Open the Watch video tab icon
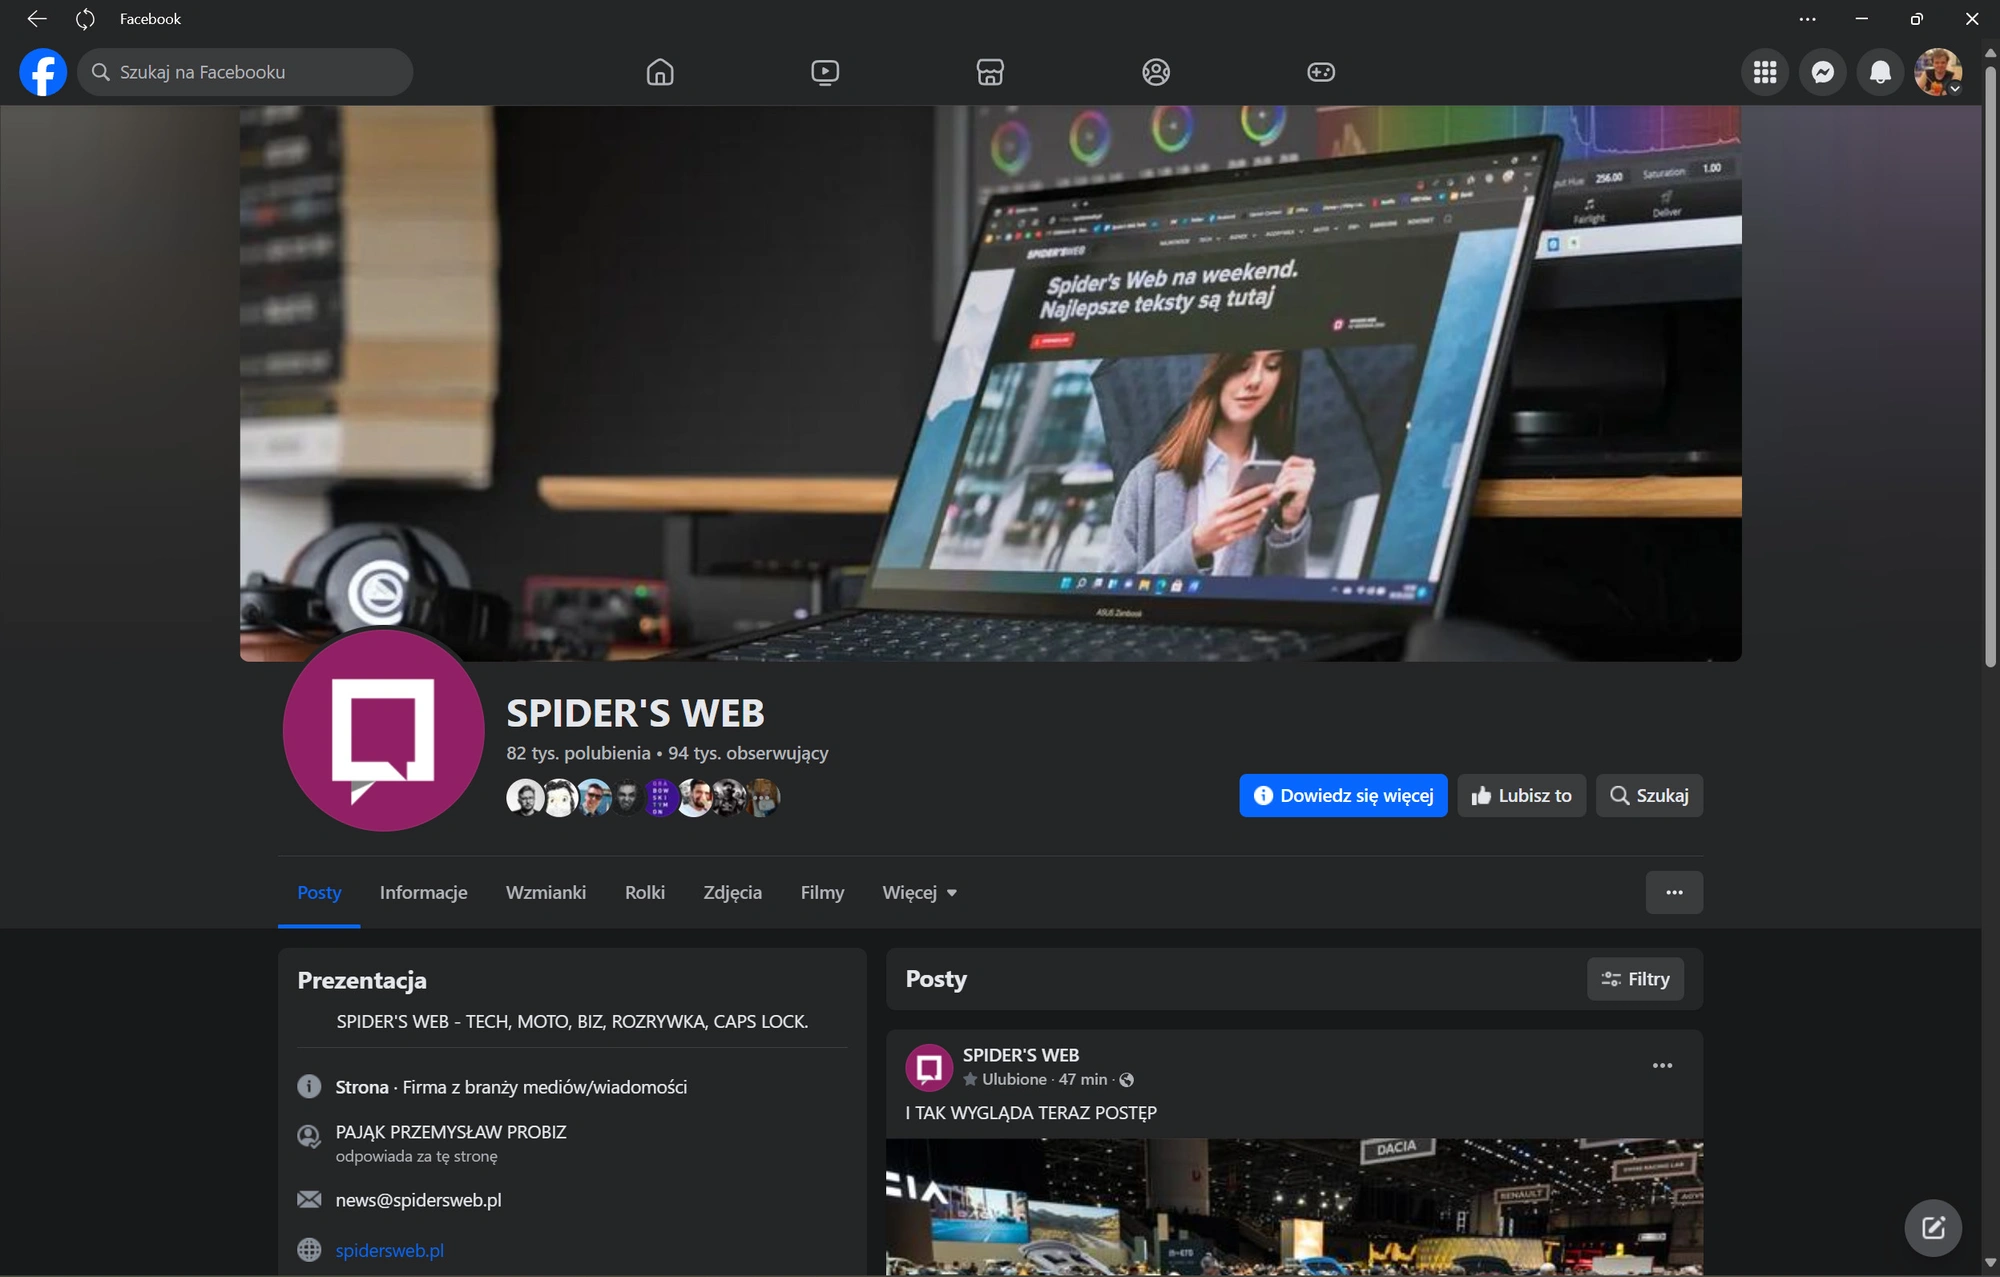 (825, 72)
